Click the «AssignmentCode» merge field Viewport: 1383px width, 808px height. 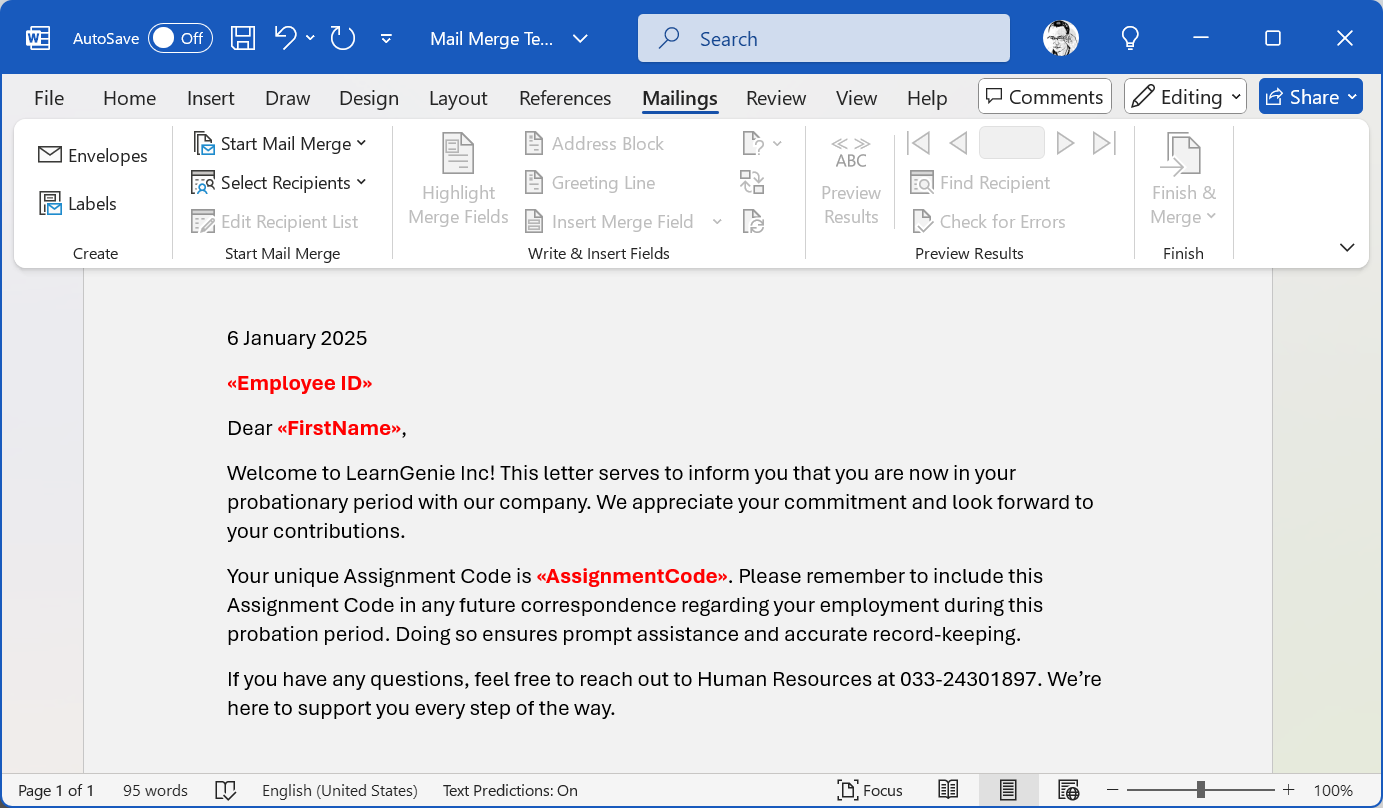(x=632, y=576)
